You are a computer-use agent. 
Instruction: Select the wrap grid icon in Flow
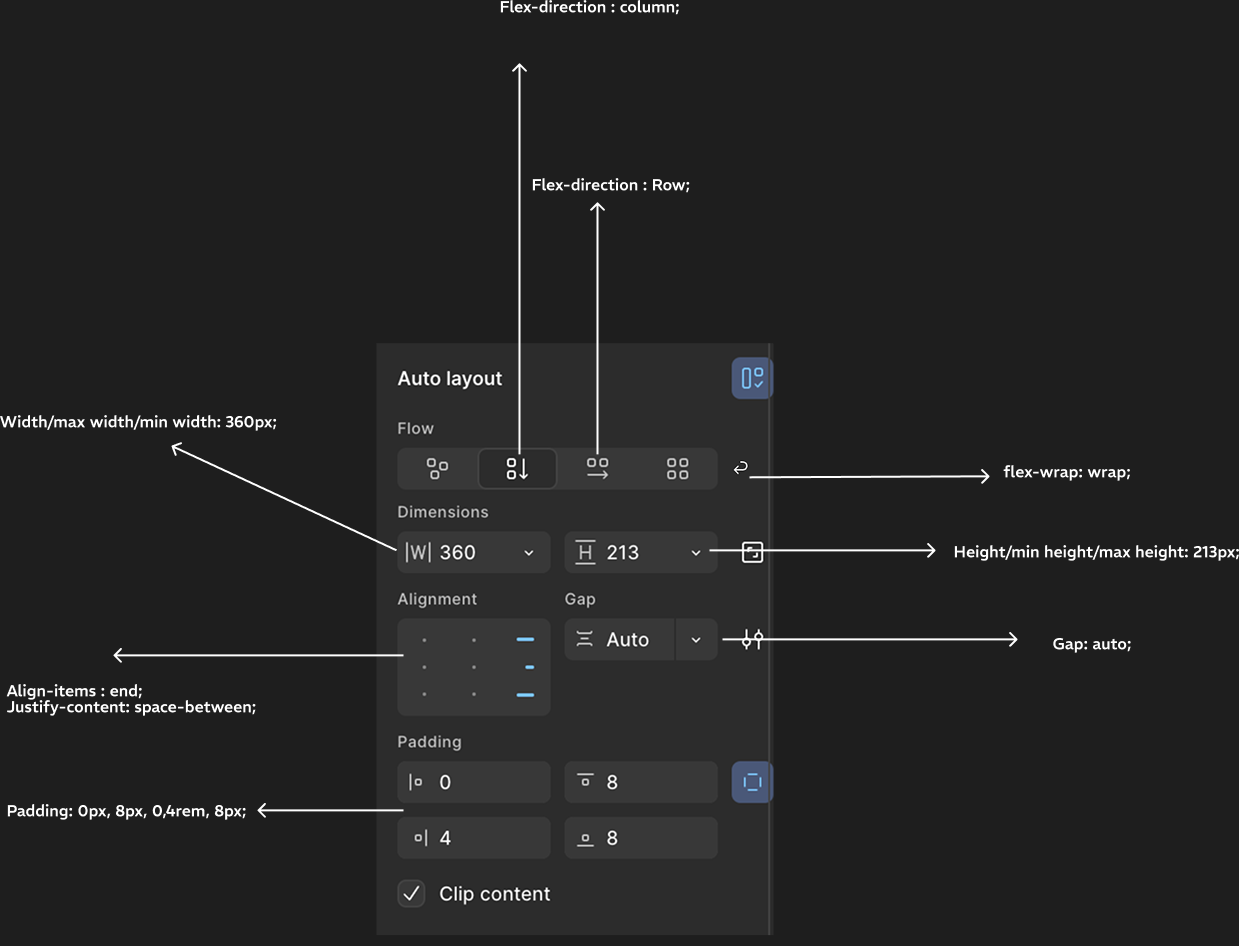[x=677, y=468]
